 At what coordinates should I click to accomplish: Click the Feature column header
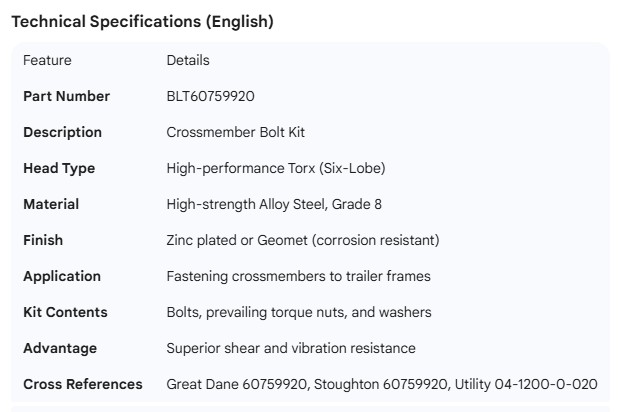pos(48,60)
